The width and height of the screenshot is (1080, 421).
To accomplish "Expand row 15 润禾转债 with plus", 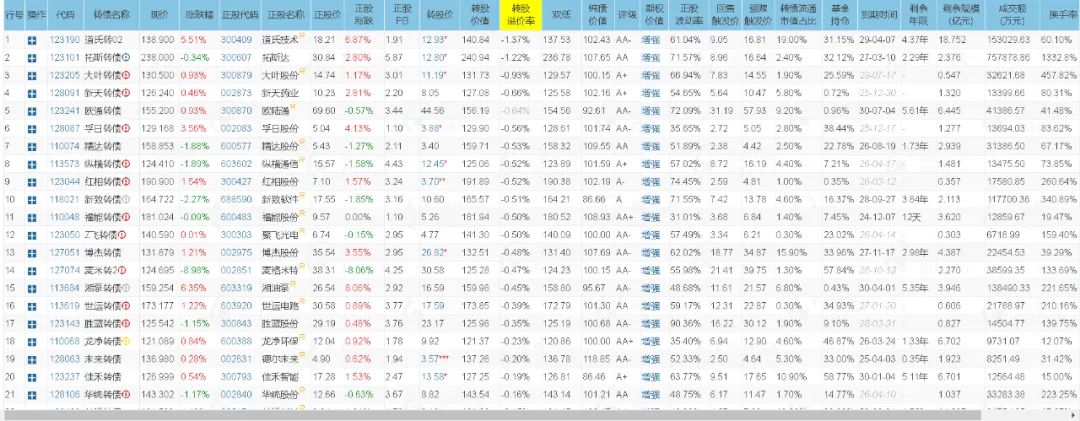I will (32, 287).
